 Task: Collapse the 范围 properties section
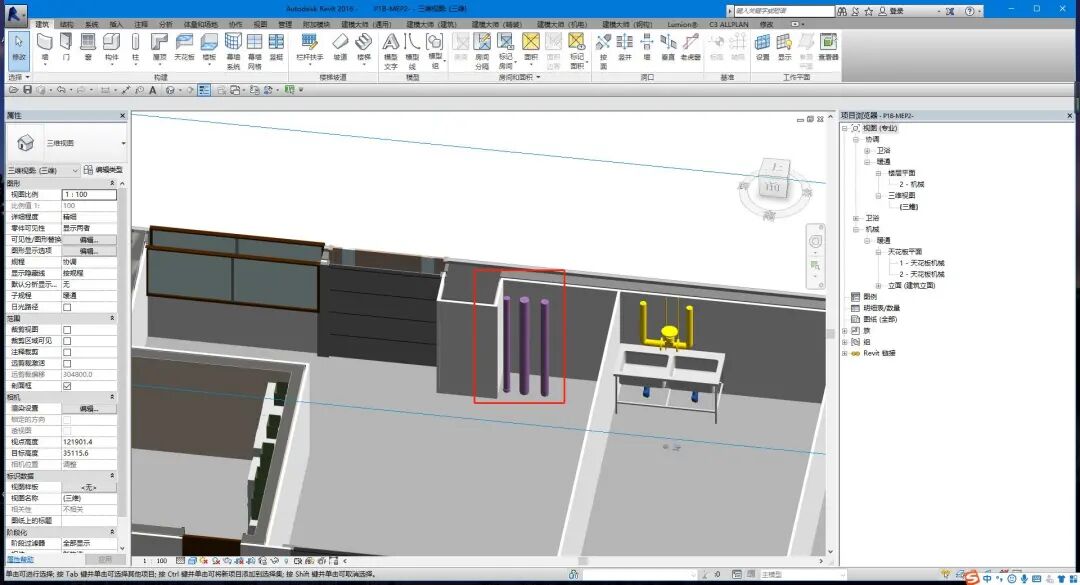pyautogui.click(x=112, y=318)
